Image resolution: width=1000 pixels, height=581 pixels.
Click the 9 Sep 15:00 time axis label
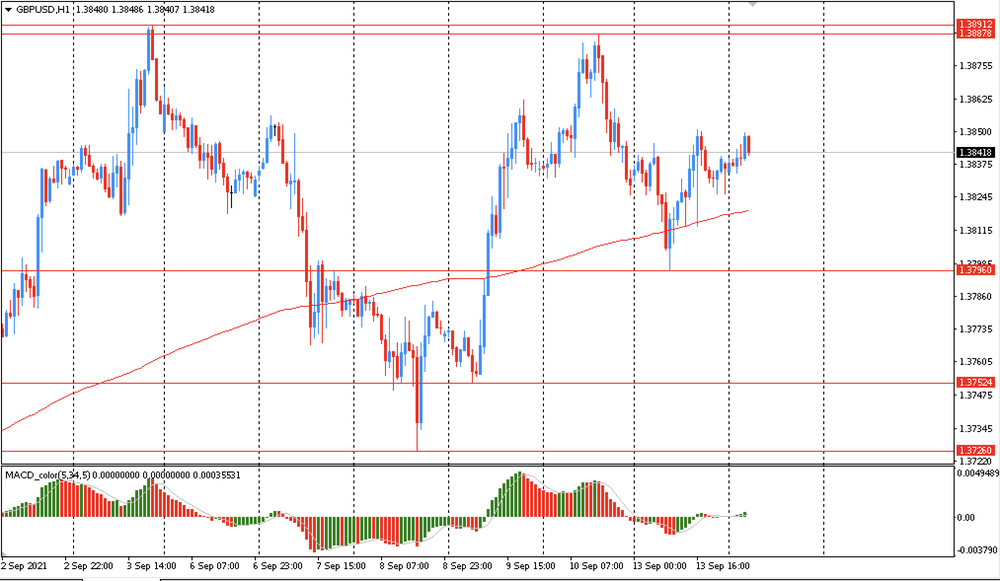[x=531, y=566]
